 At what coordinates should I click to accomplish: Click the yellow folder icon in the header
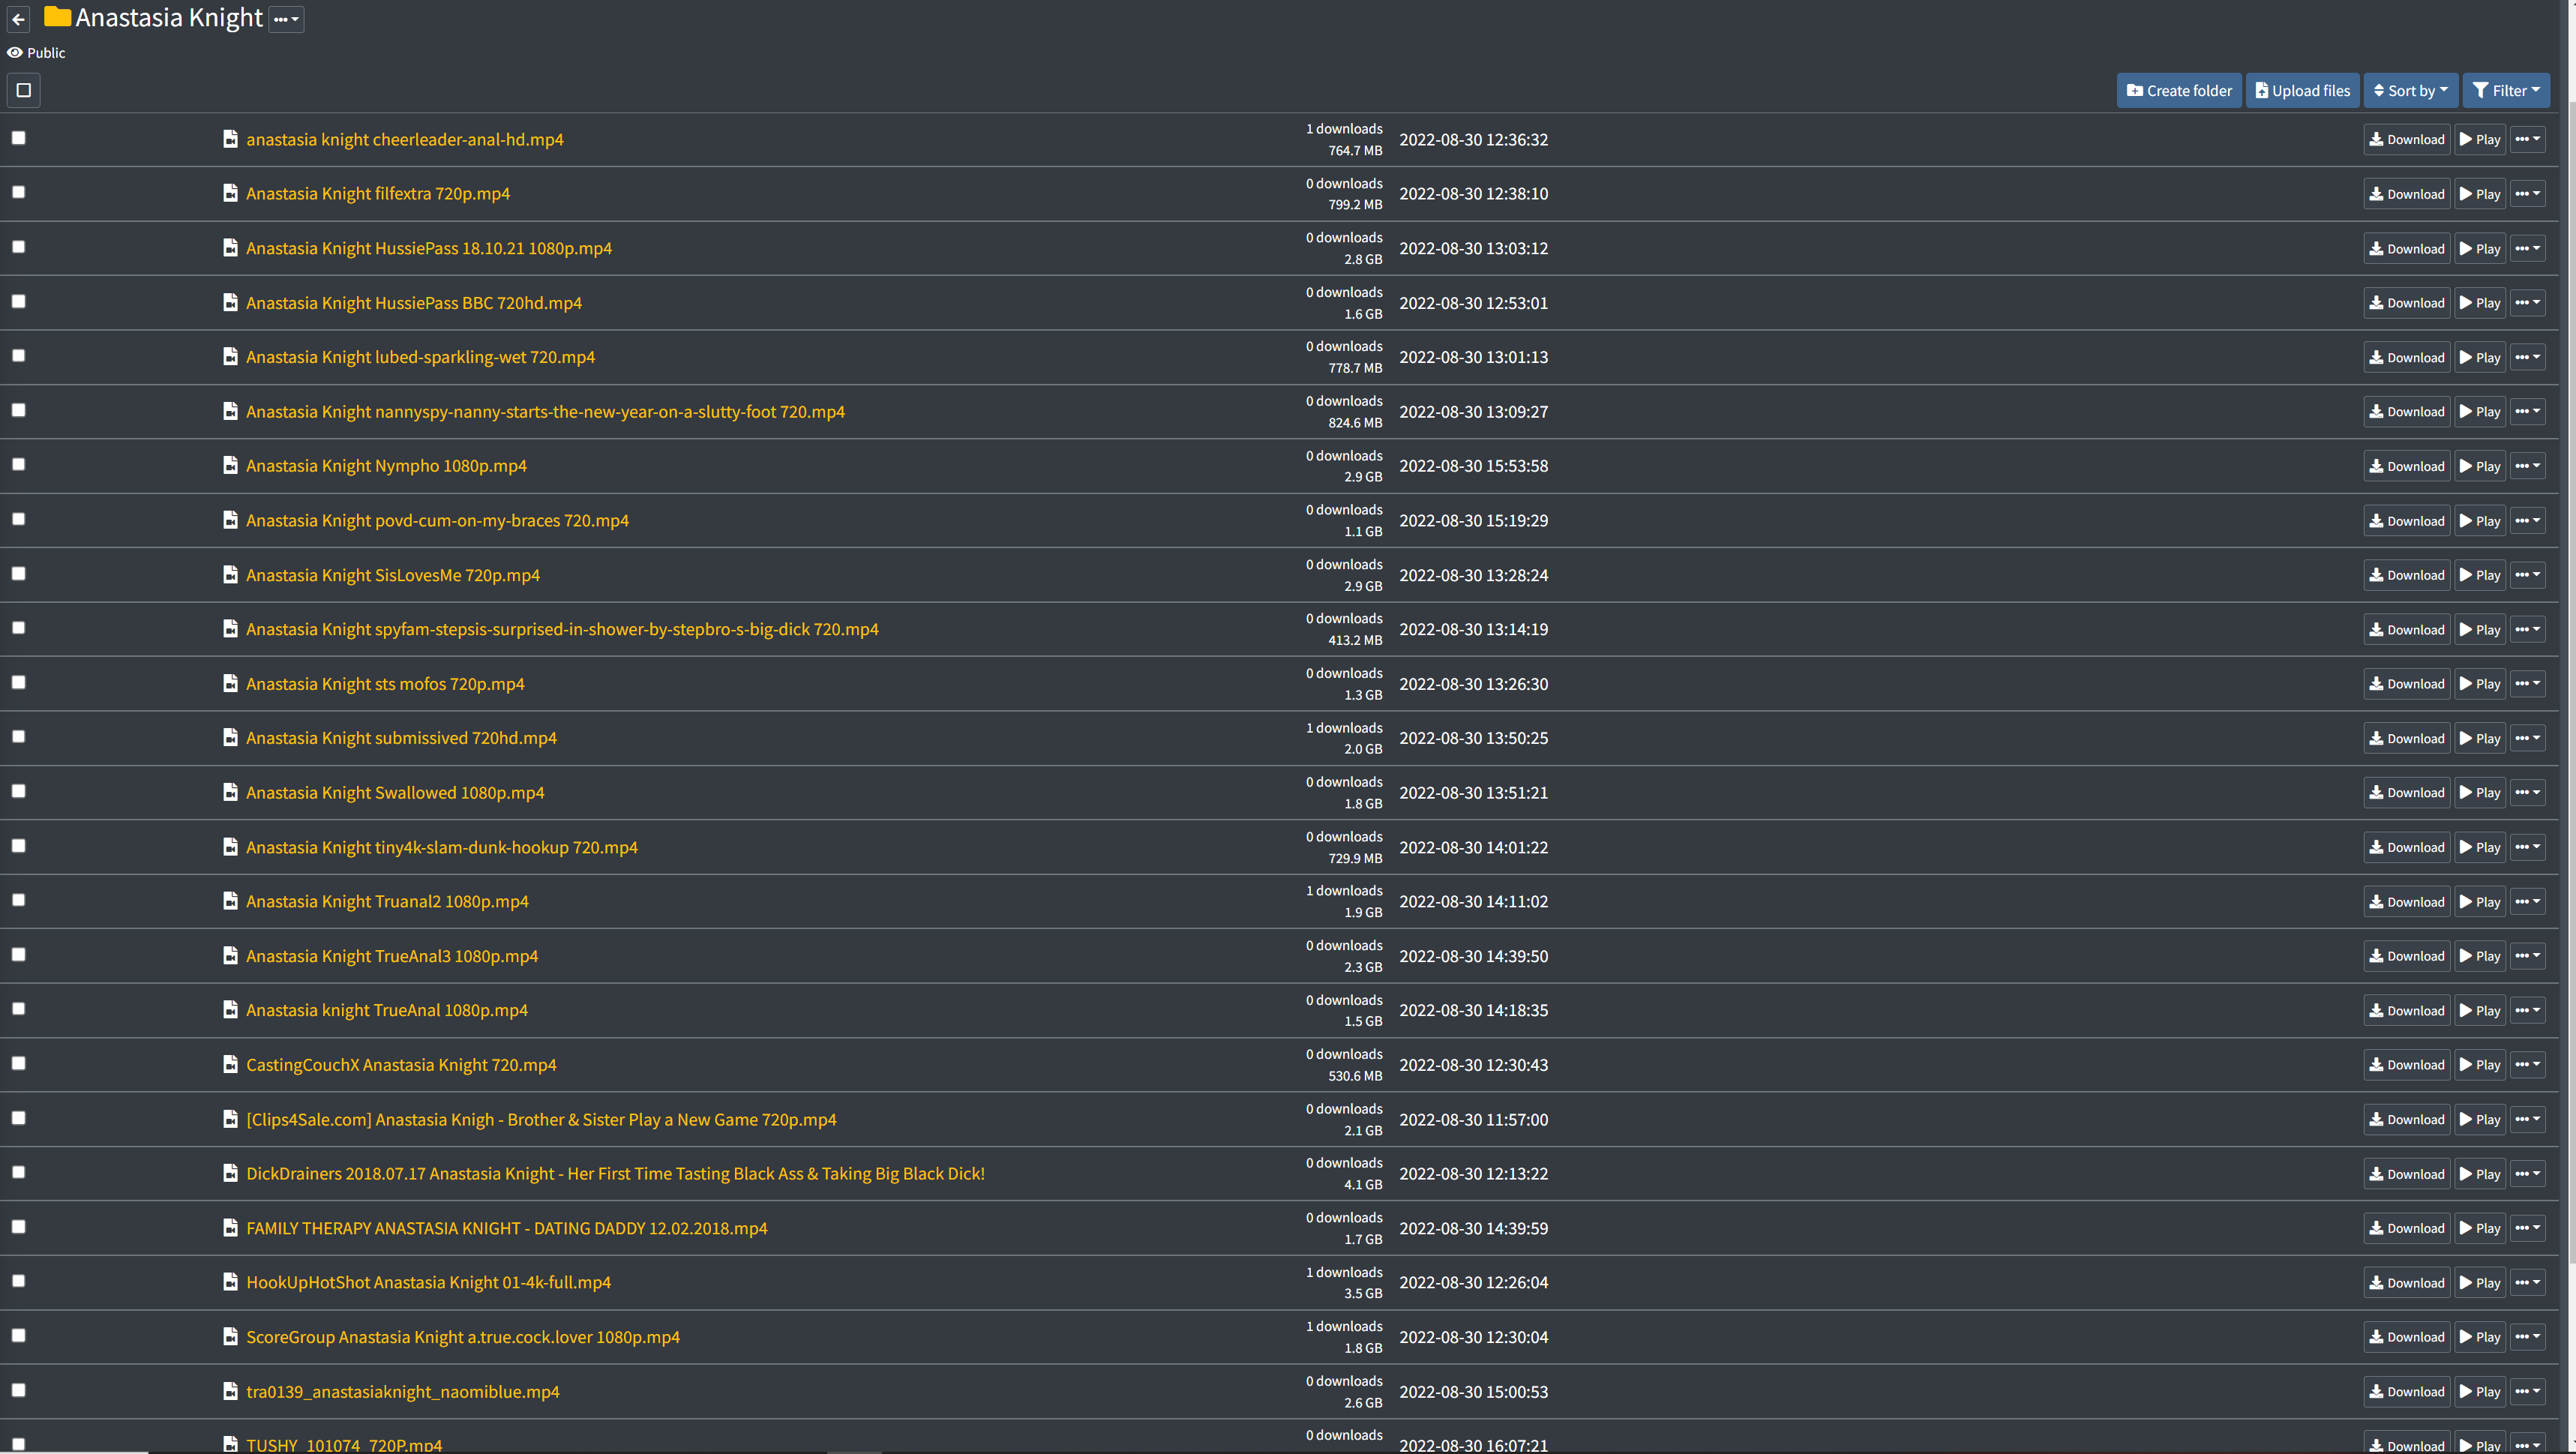tap(57, 17)
